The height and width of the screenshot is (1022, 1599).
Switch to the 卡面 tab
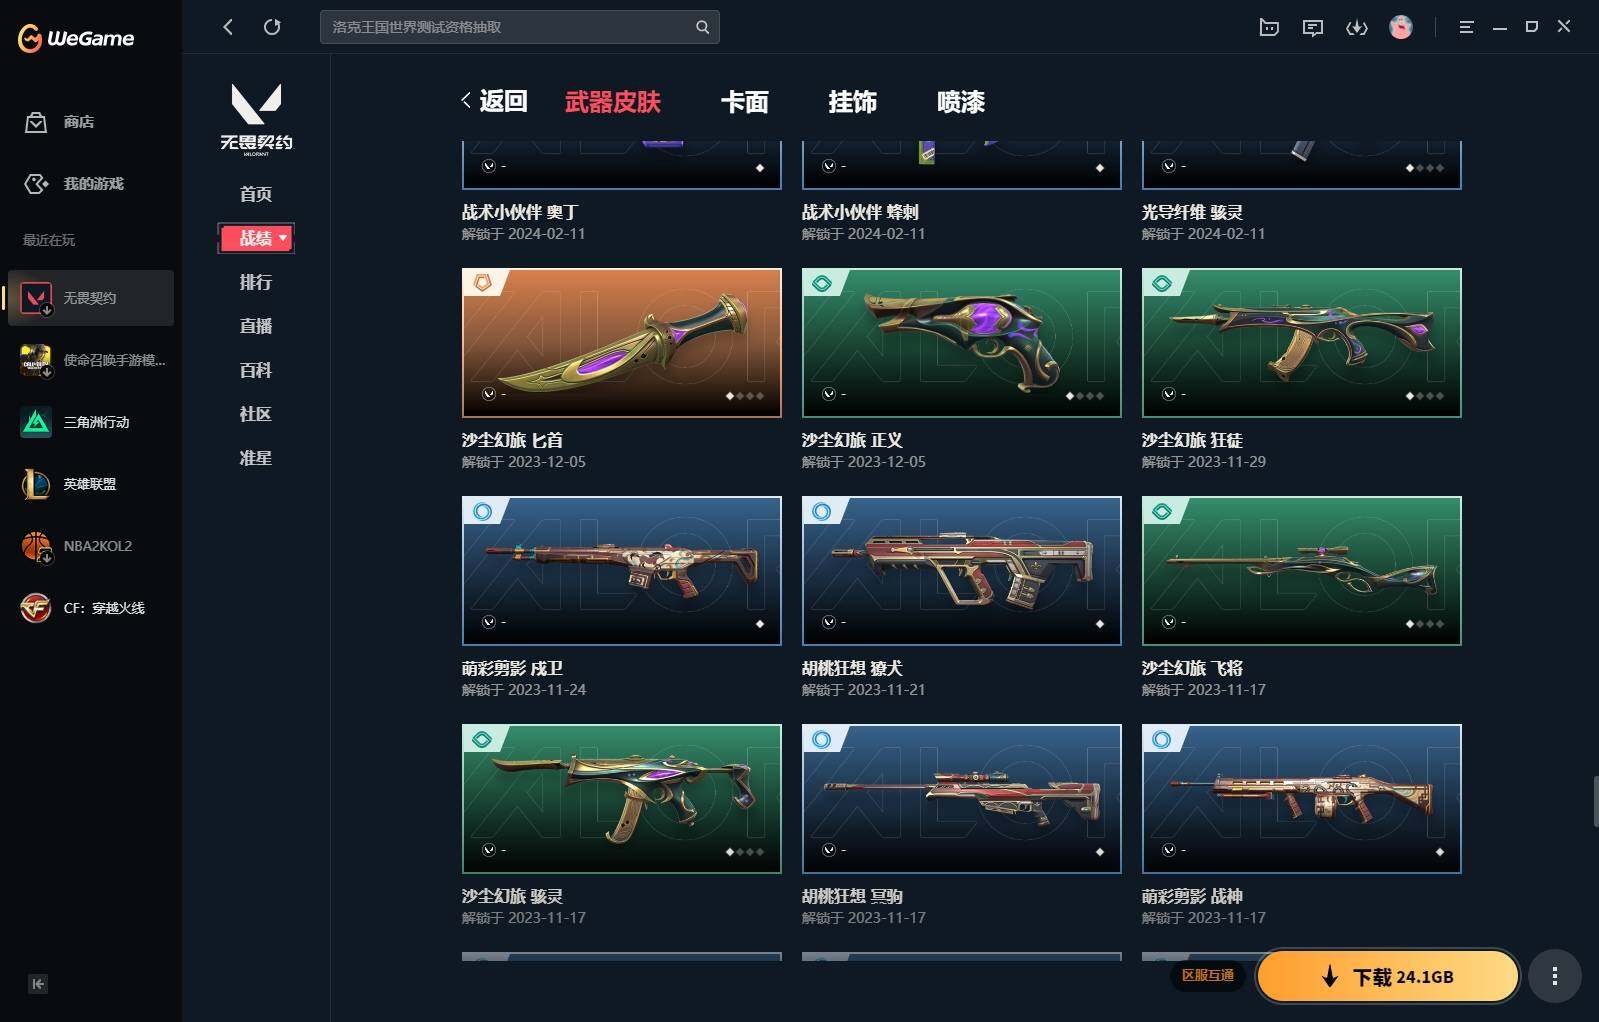[745, 102]
